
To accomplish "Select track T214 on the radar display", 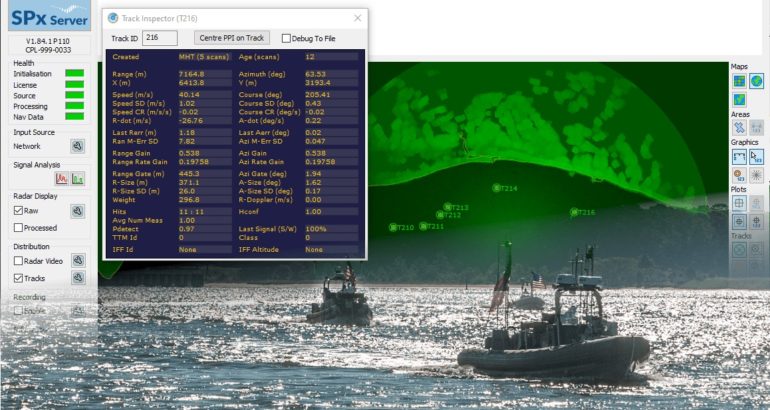I will click(496, 188).
